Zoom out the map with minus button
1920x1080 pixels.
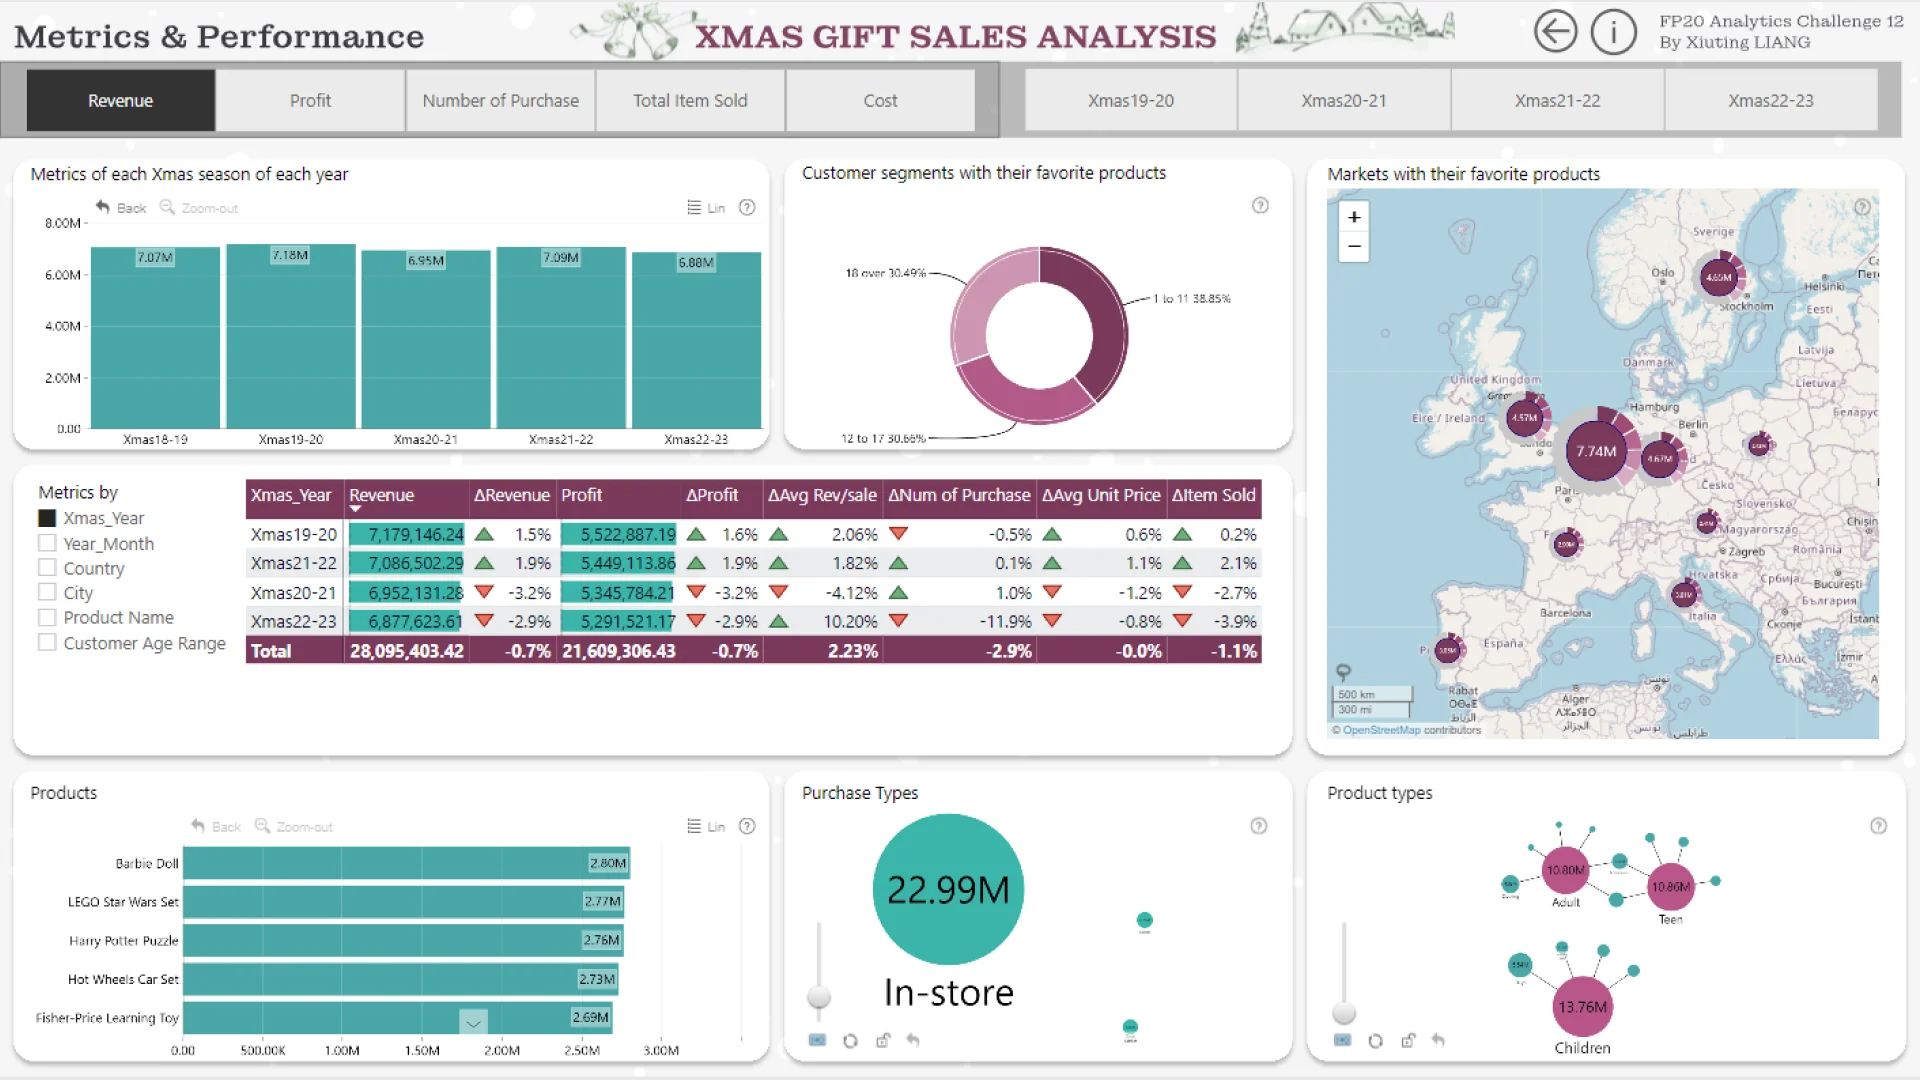point(1354,246)
